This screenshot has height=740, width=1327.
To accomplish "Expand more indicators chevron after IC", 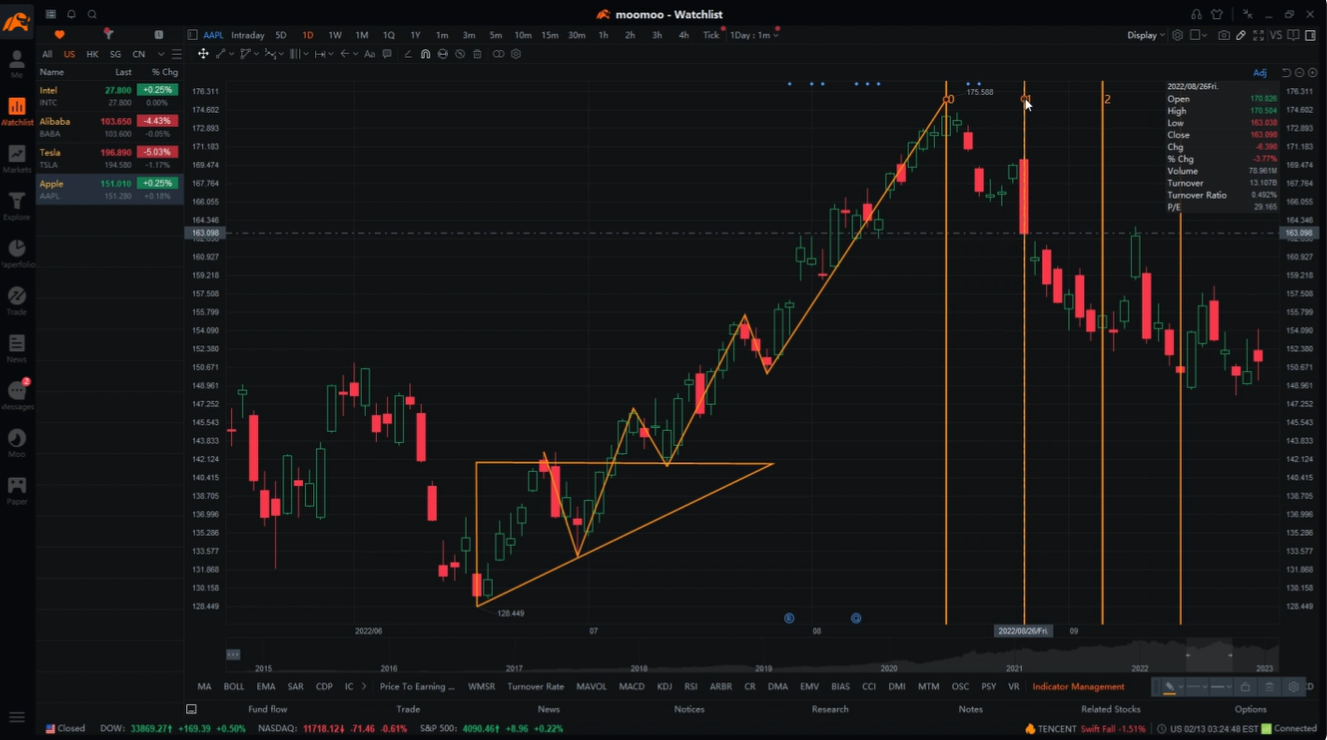I will point(364,687).
